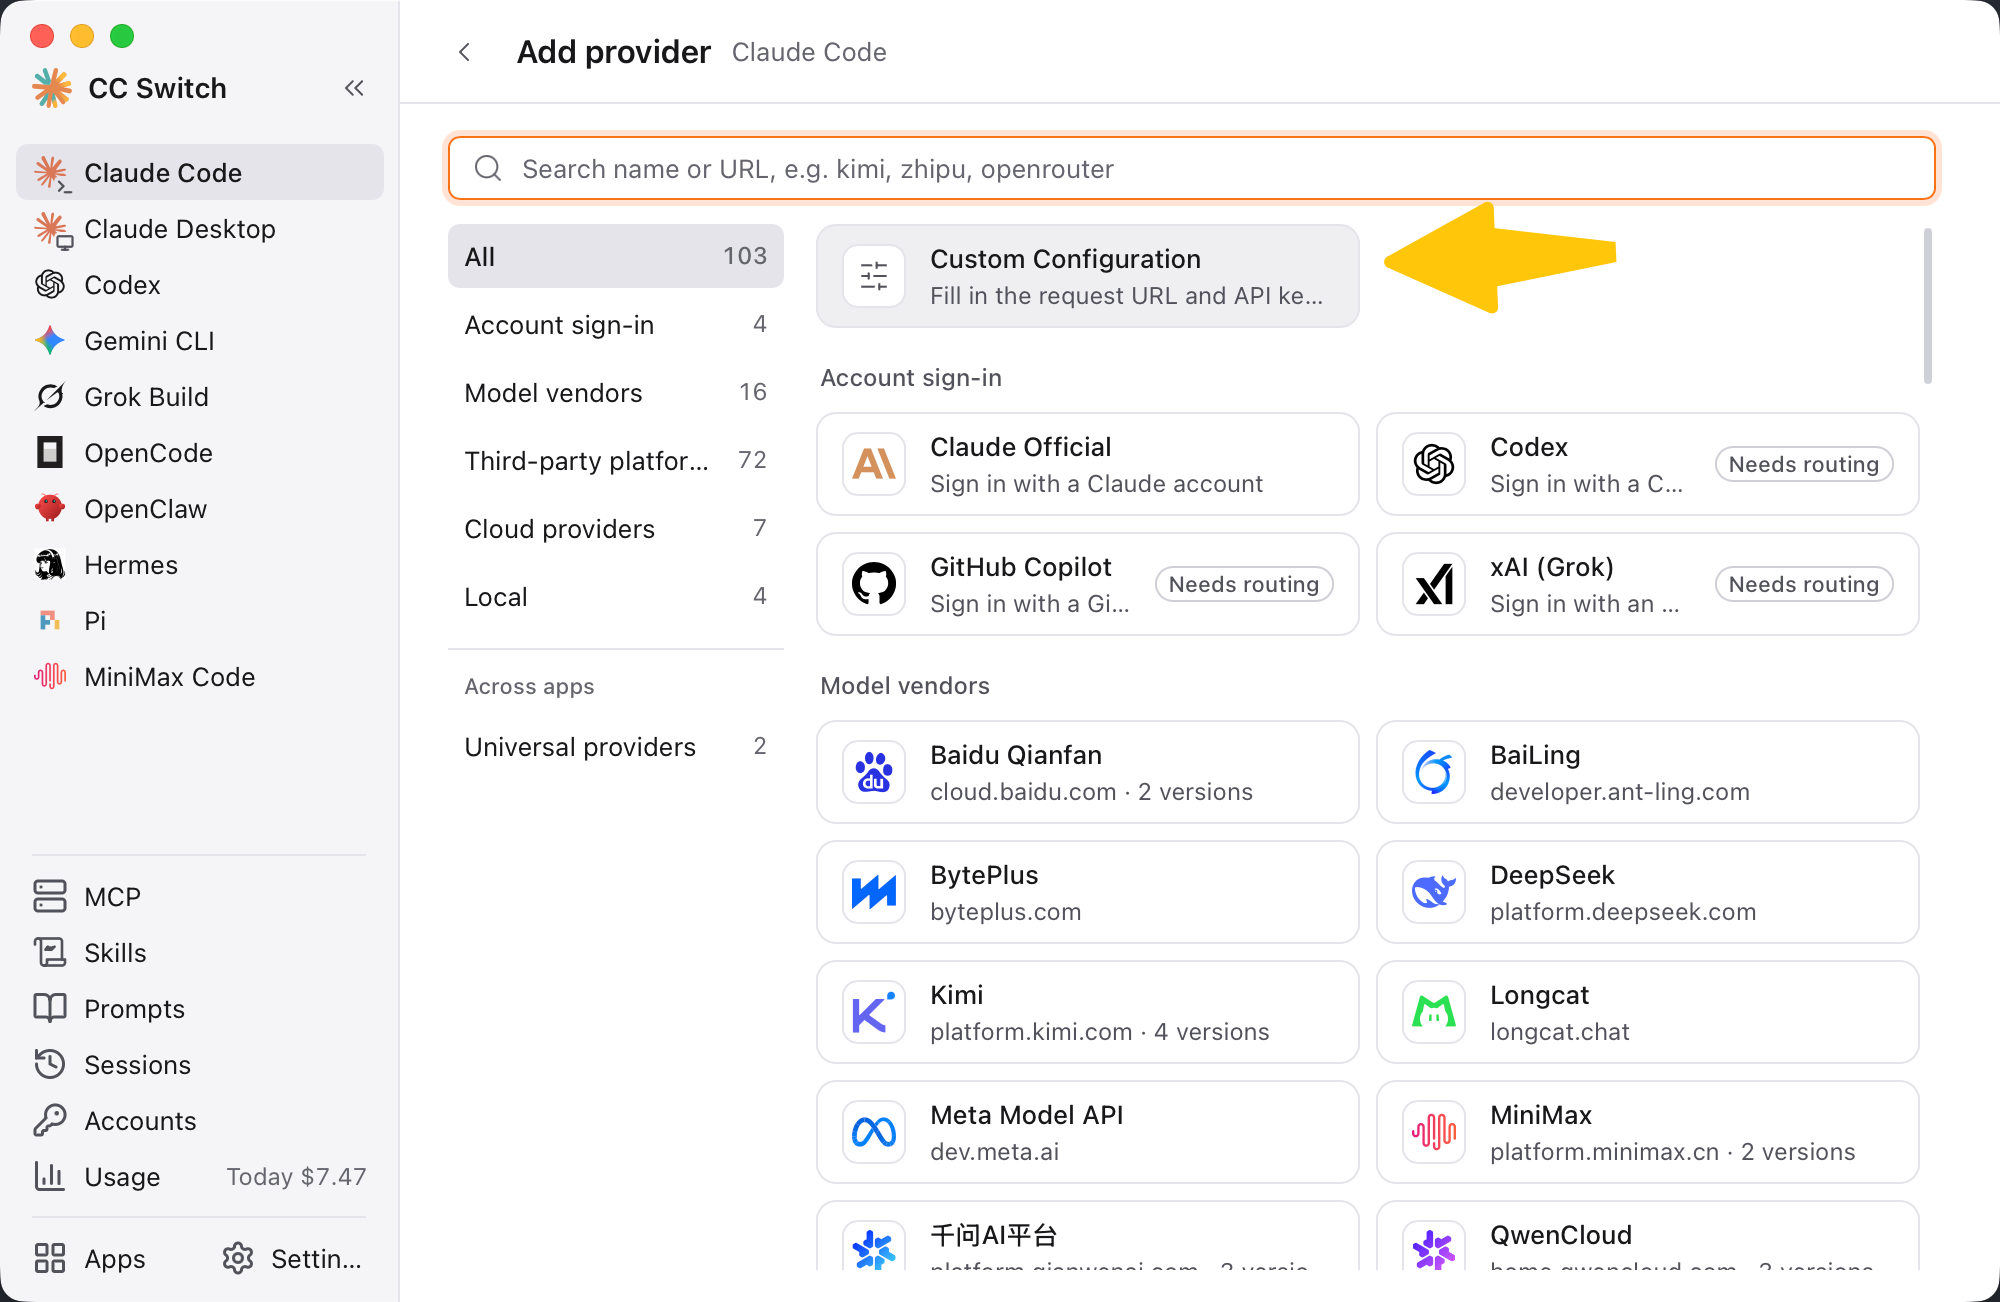Open the MCP section
This screenshot has height=1302, width=2000.
coord(200,897)
